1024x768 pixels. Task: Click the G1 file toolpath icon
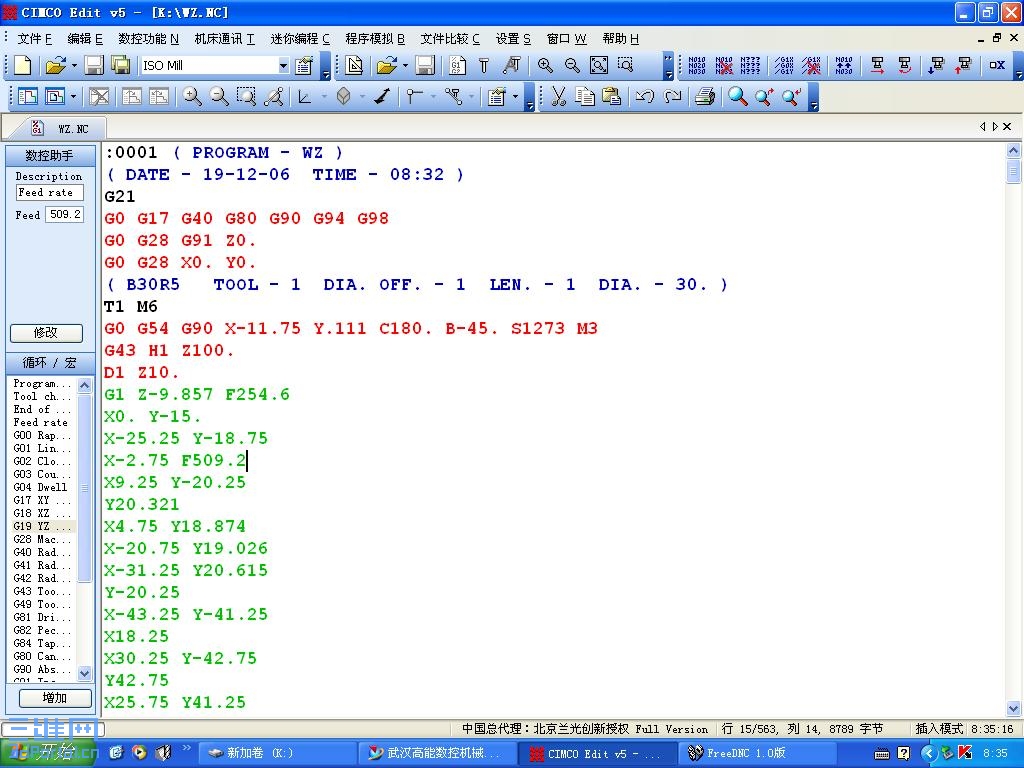pos(456,65)
